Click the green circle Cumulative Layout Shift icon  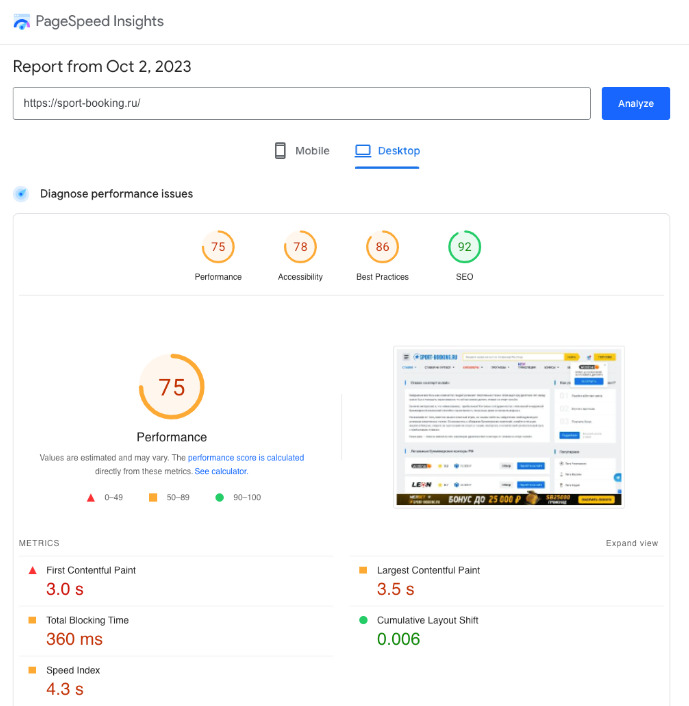click(364, 621)
